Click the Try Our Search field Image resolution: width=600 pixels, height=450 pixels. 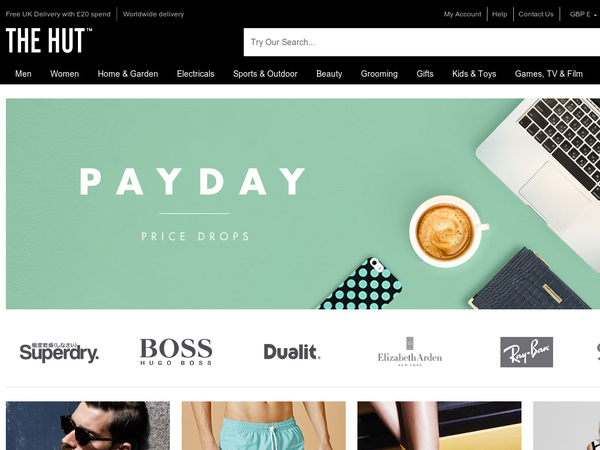coord(422,42)
